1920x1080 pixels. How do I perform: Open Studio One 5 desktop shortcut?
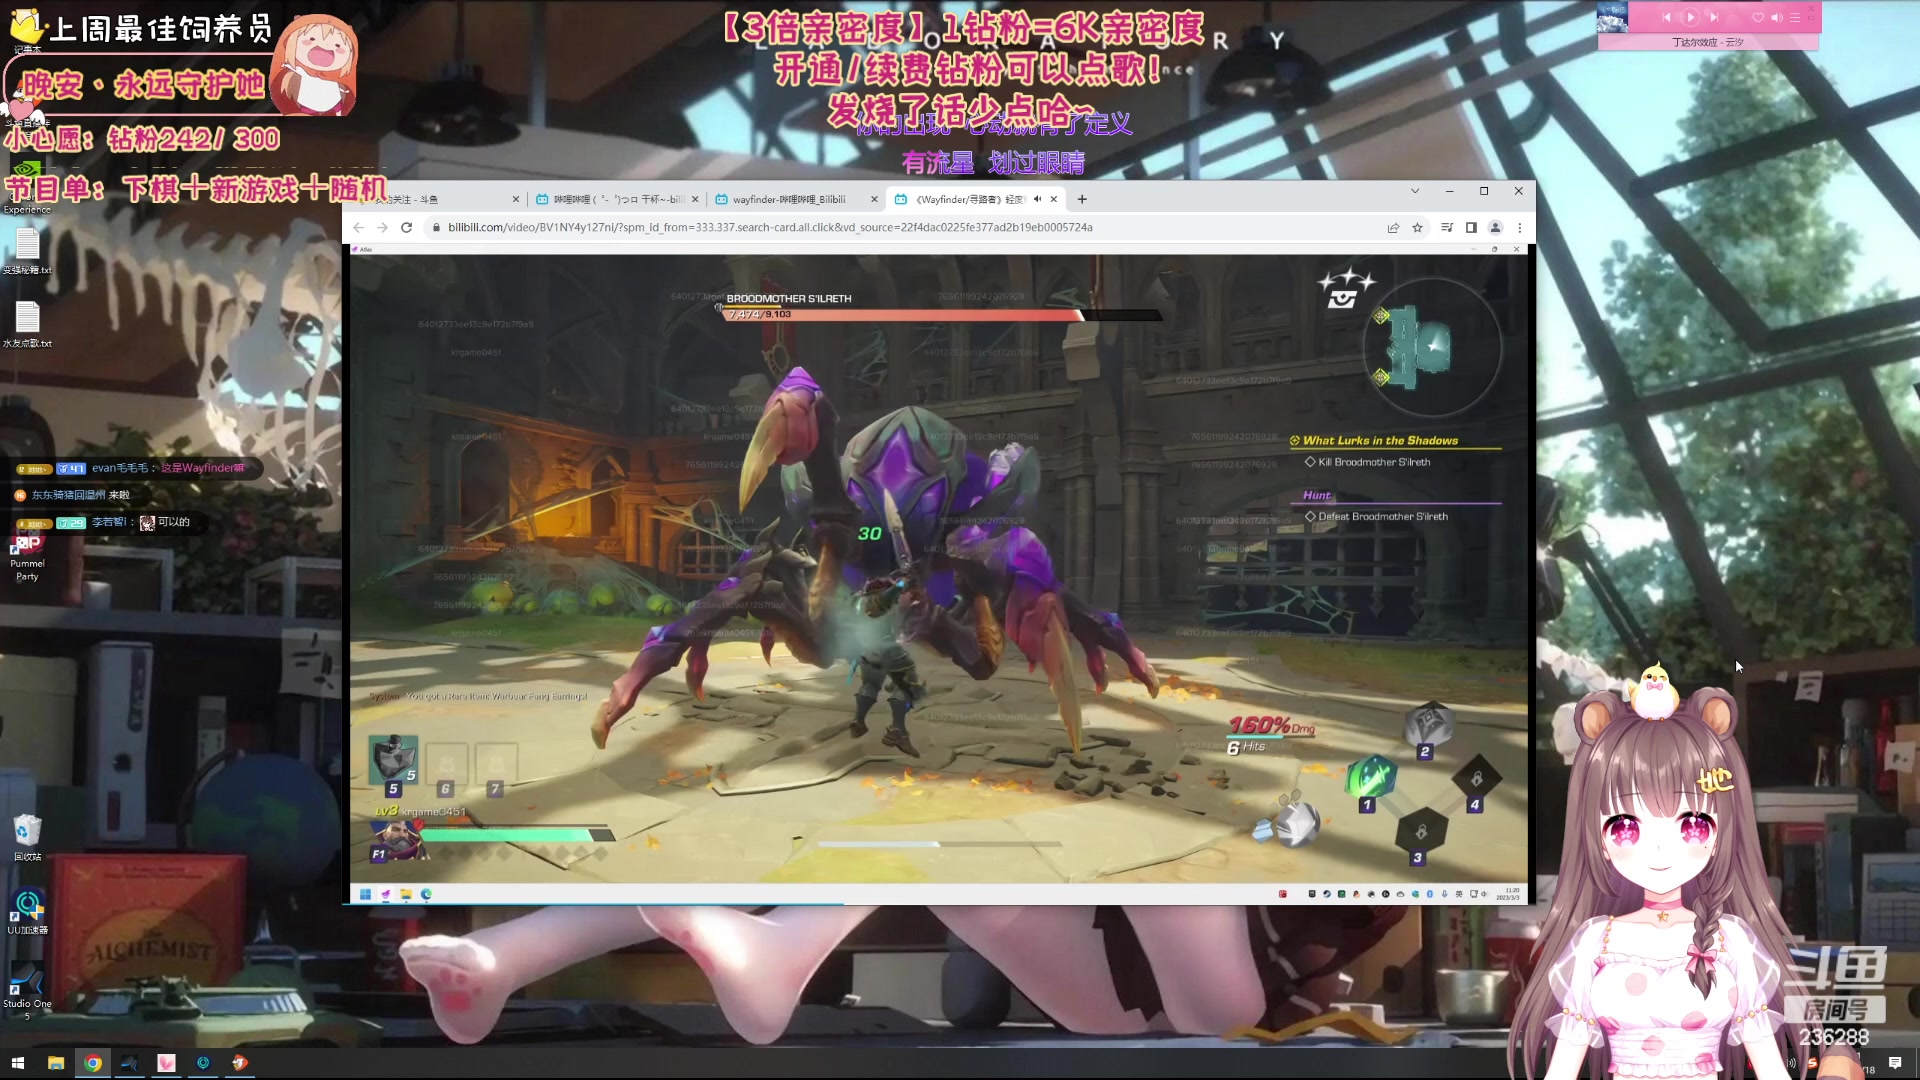27,990
